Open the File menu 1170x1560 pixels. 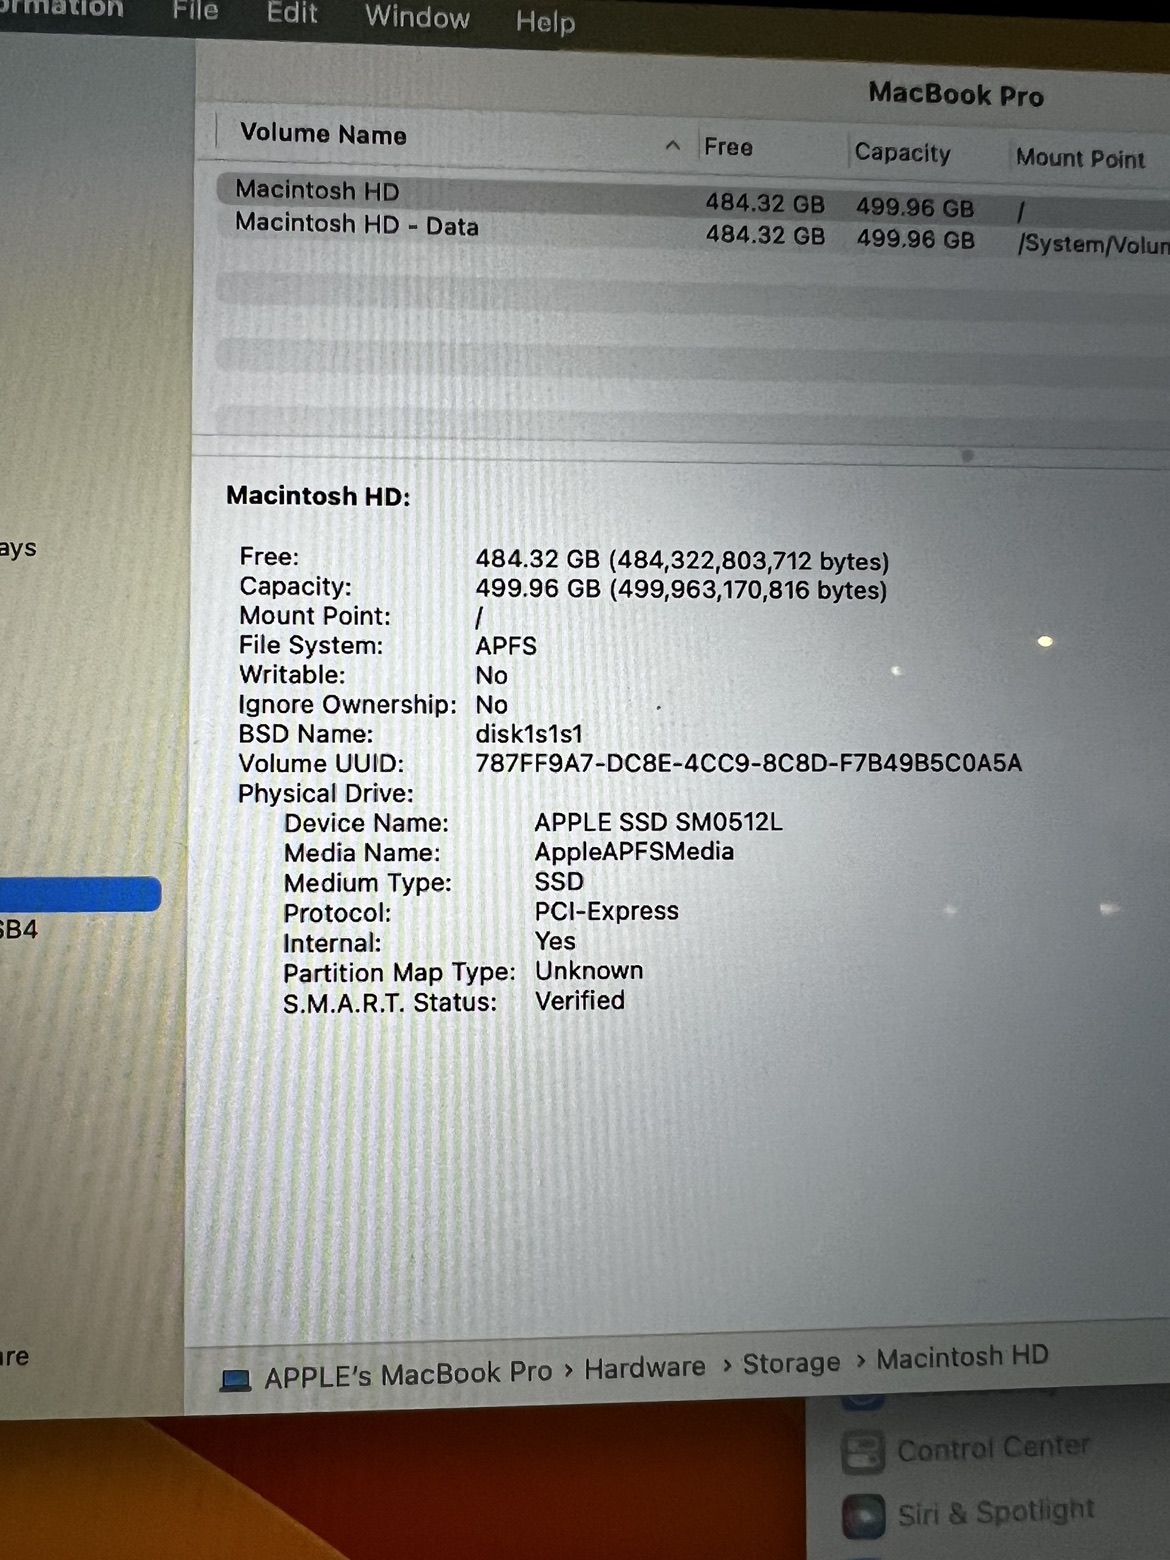coord(195,12)
